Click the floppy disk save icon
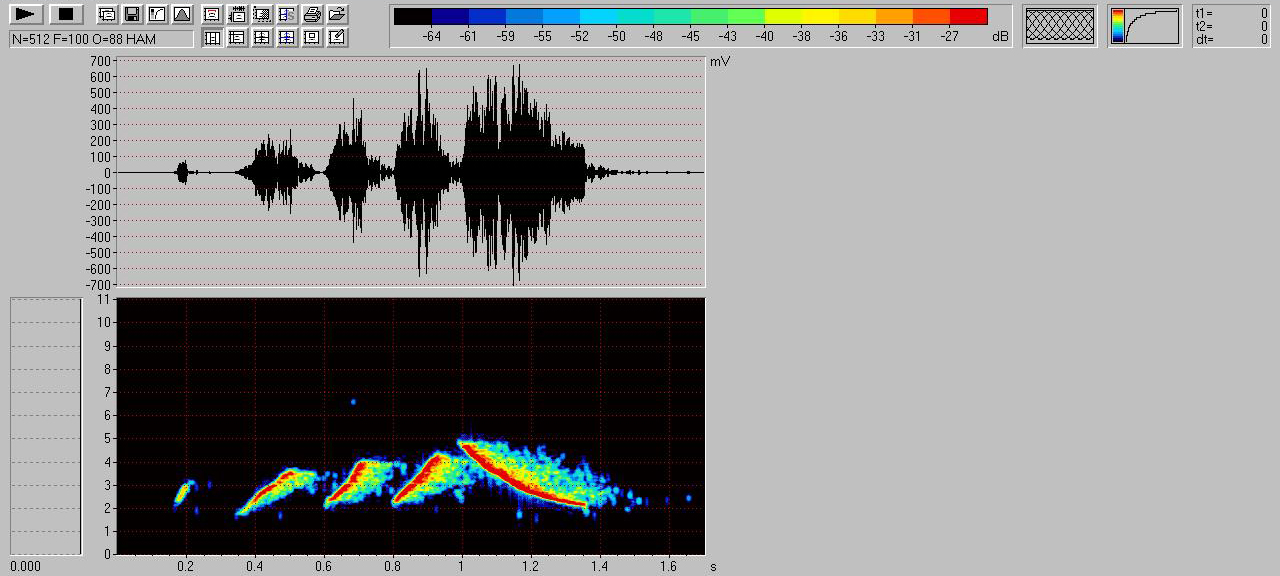Image resolution: width=1280 pixels, height=576 pixels. [x=131, y=14]
